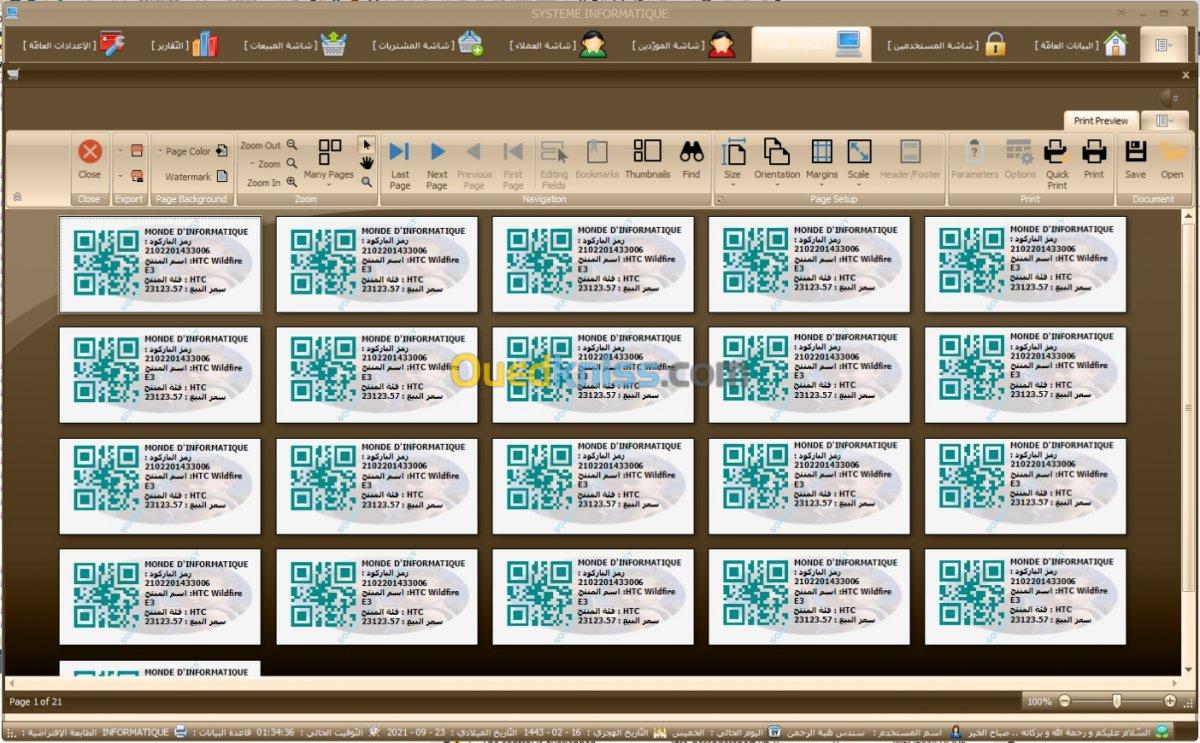Click the zoom slider handle in status bar

coord(1116,701)
